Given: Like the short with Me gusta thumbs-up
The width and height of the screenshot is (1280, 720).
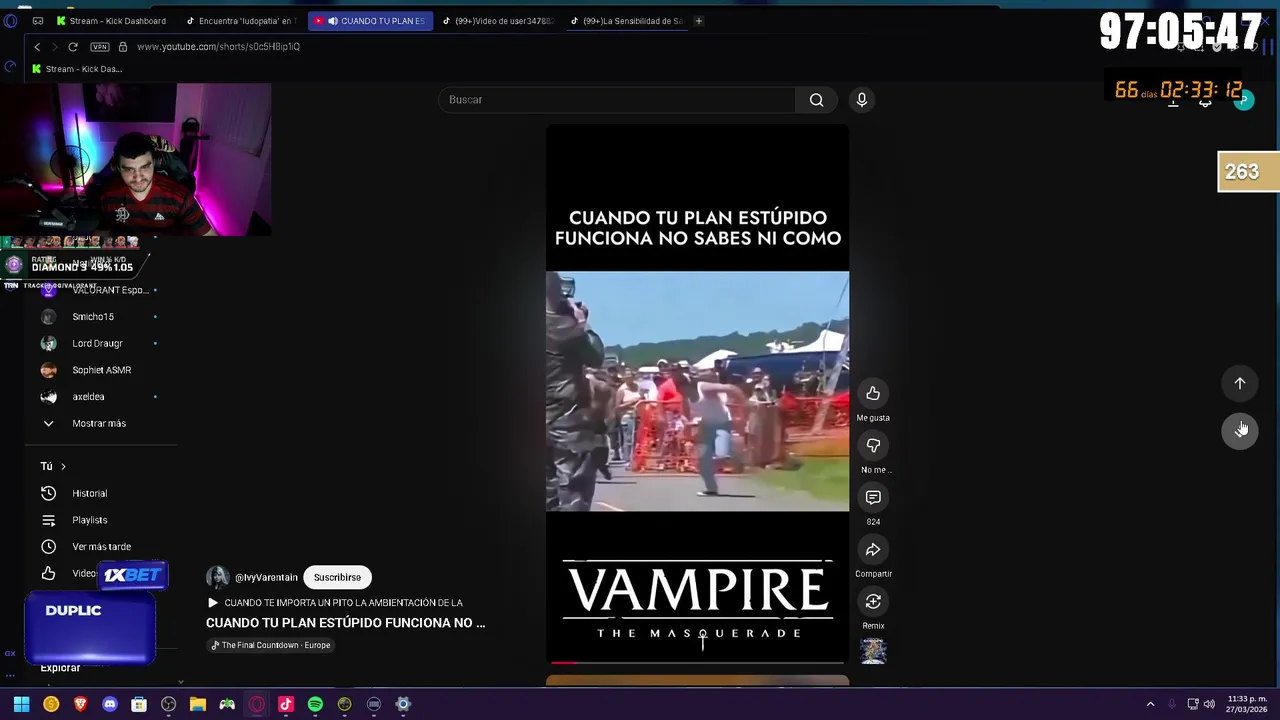Looking at the screenshot, I should [x=873, y=394].
